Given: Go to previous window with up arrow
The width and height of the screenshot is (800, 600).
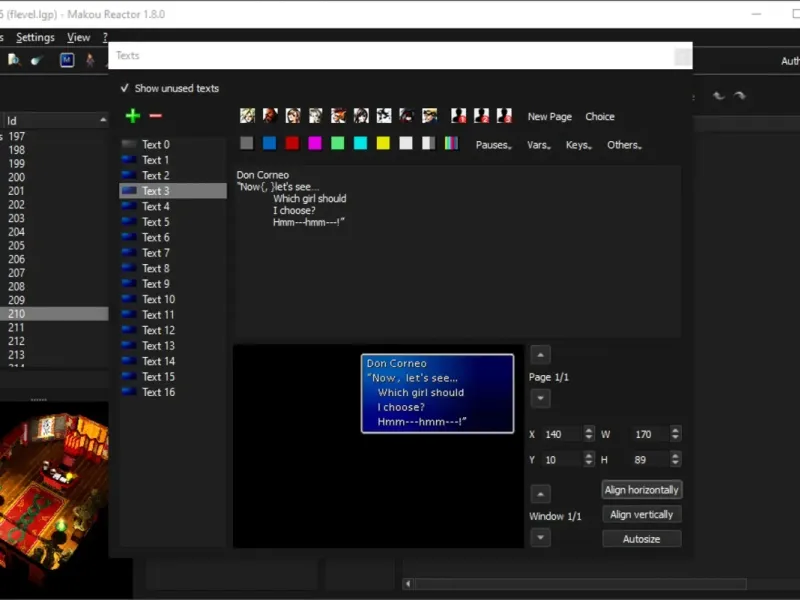Looking at the screenshot, I should [540, 494].
